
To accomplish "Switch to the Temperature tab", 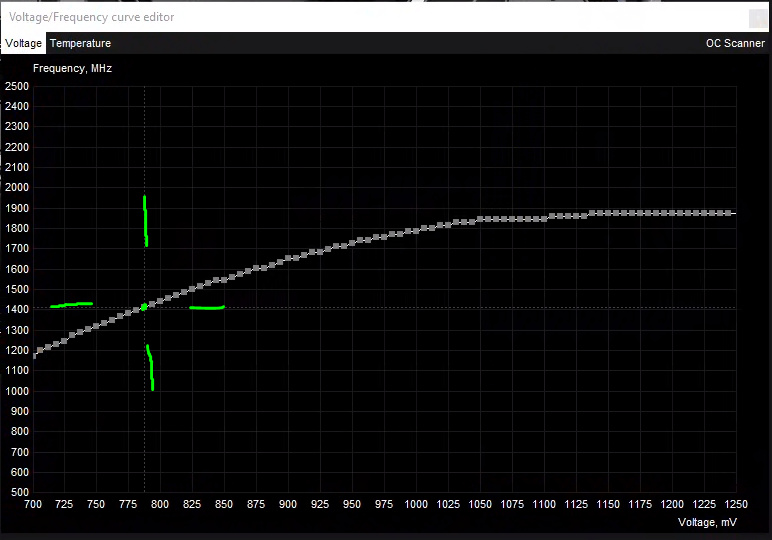I will (80, 43).
